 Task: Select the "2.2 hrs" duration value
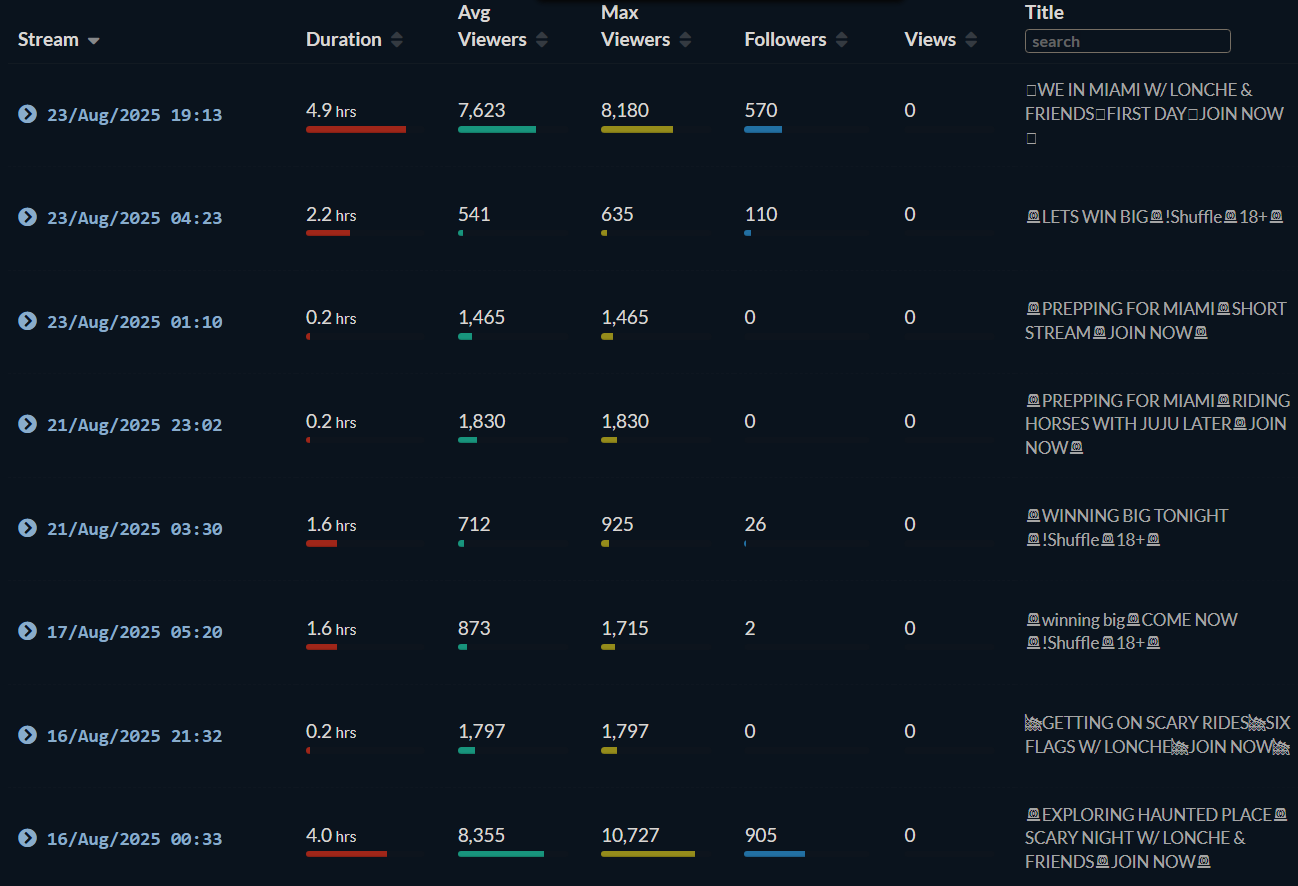331,215
